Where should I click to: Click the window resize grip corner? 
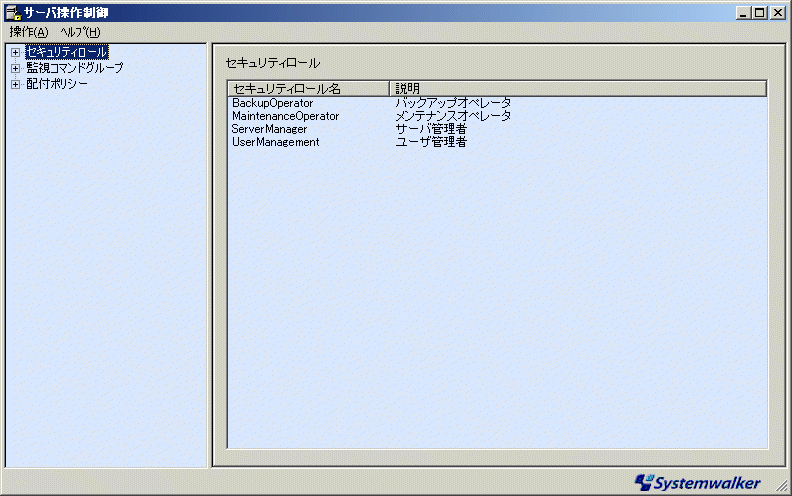coord(782,486)
